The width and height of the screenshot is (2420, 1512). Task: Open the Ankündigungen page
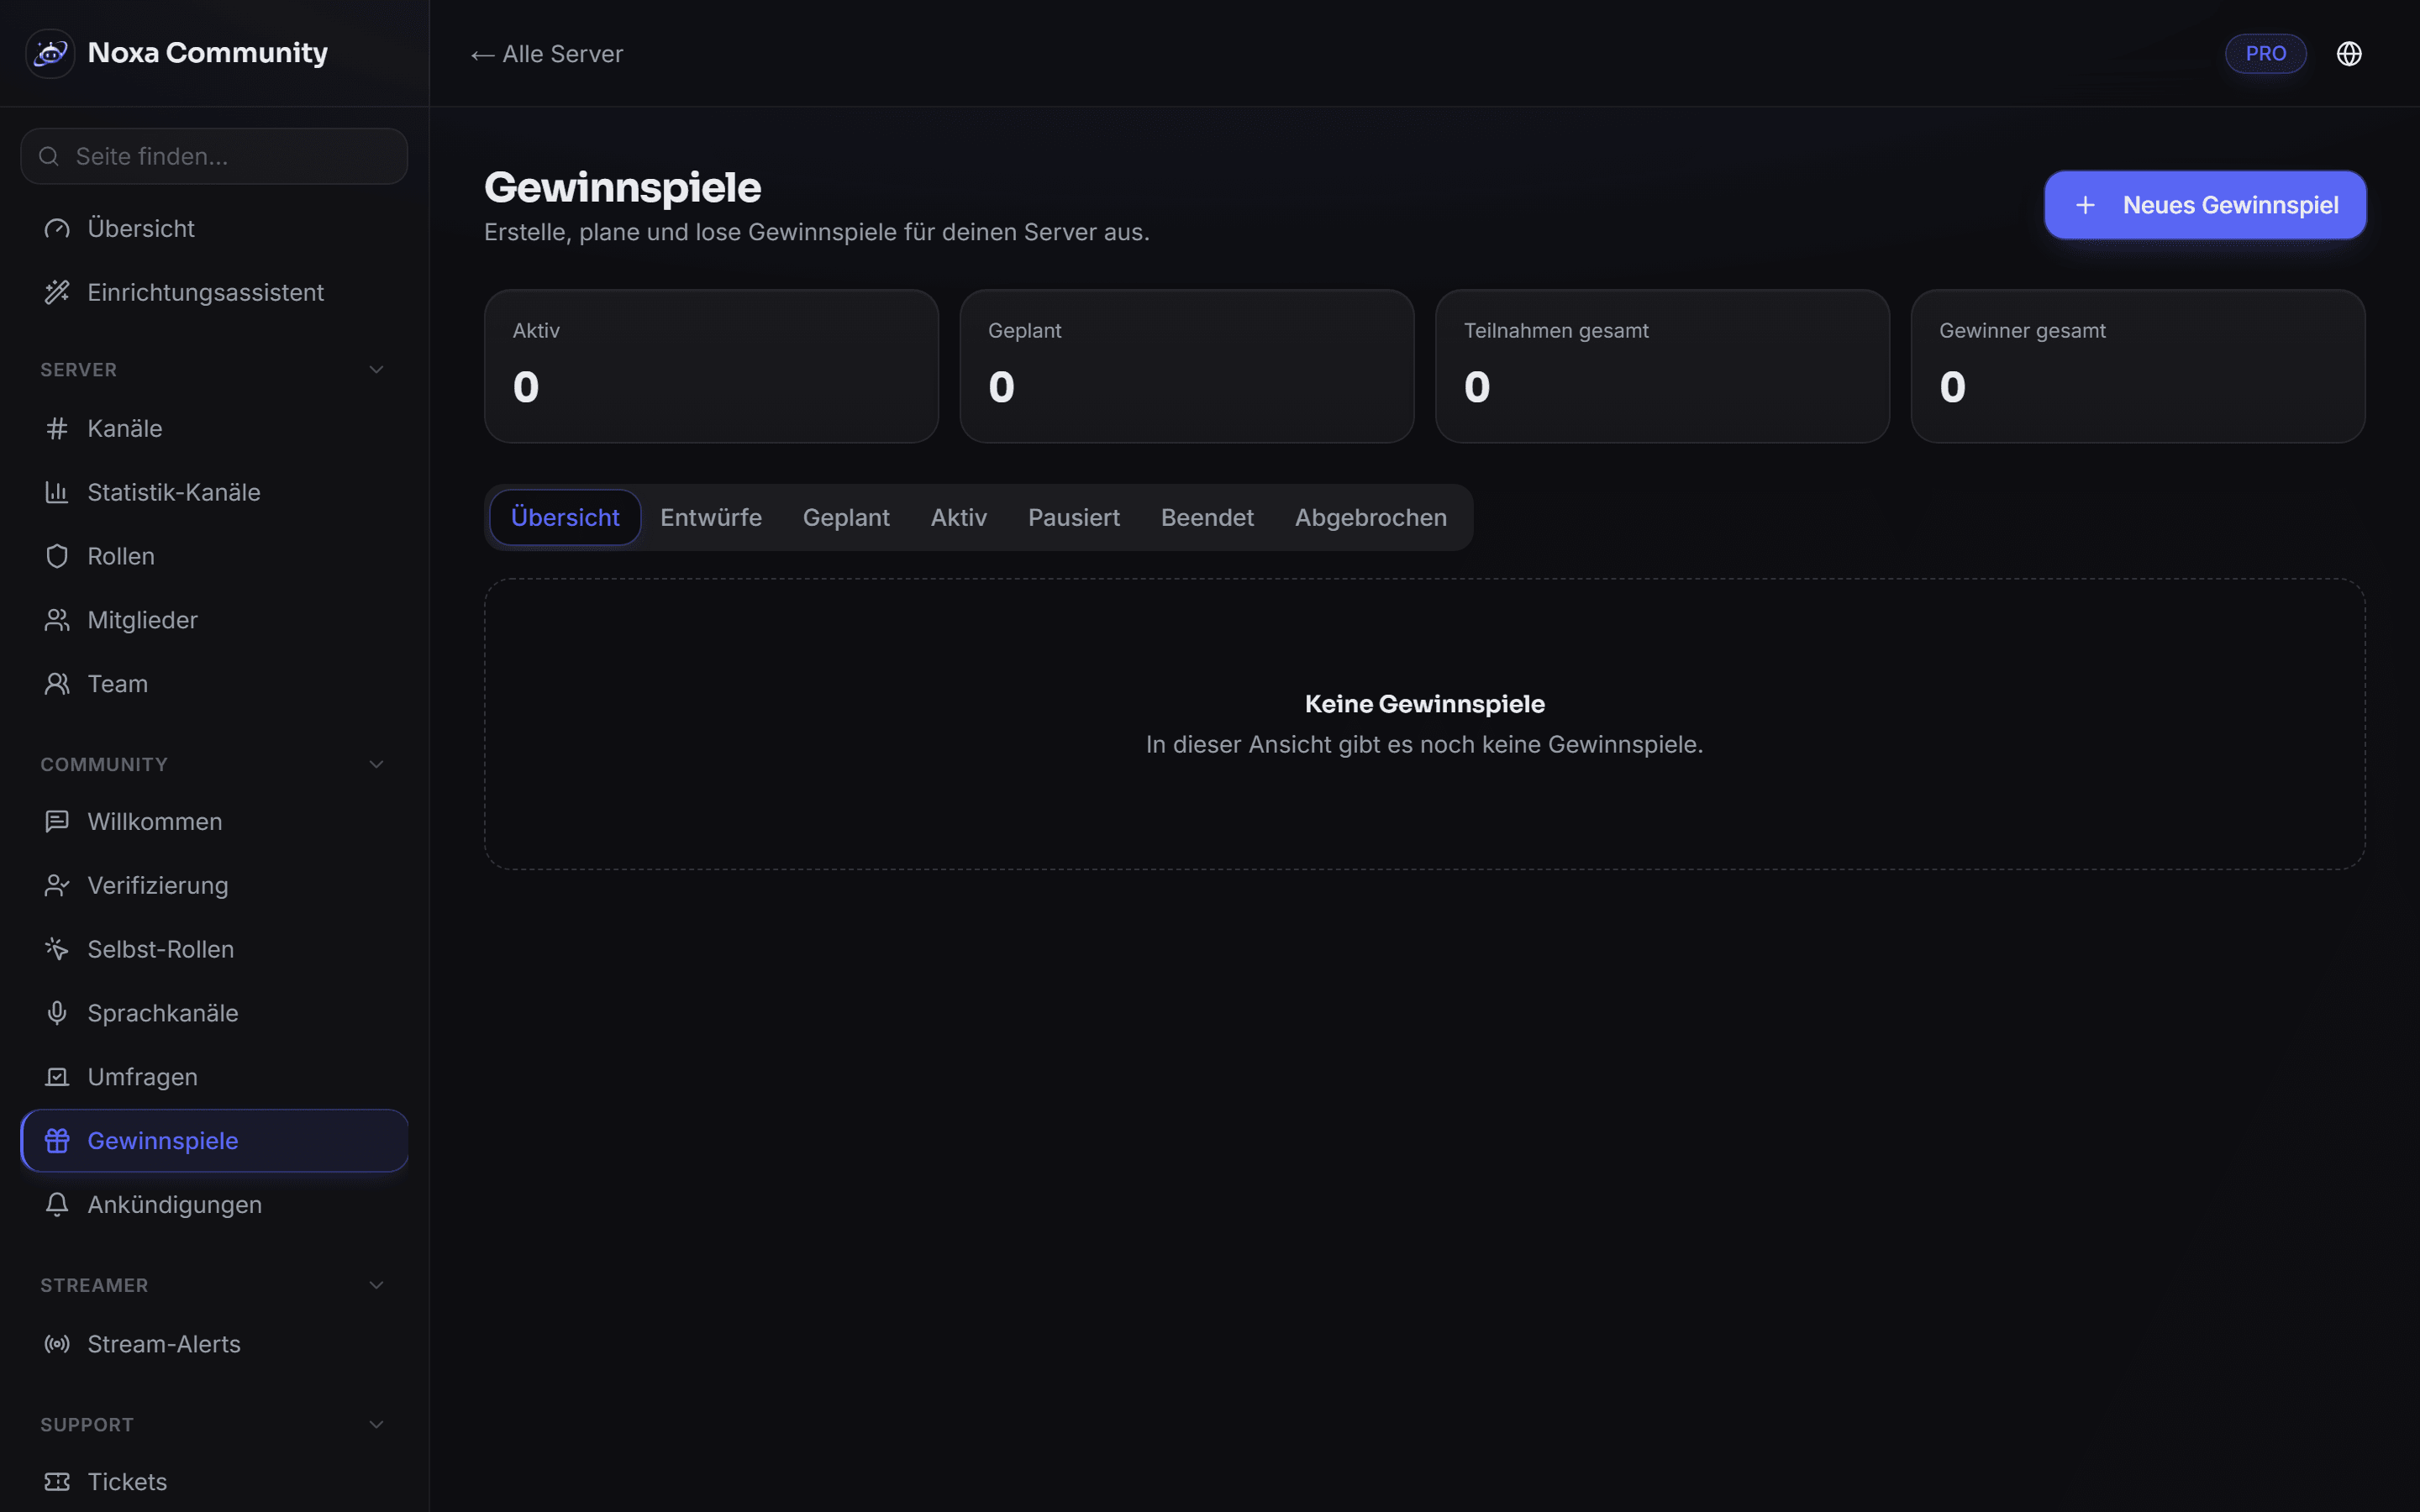(214, 1205)
